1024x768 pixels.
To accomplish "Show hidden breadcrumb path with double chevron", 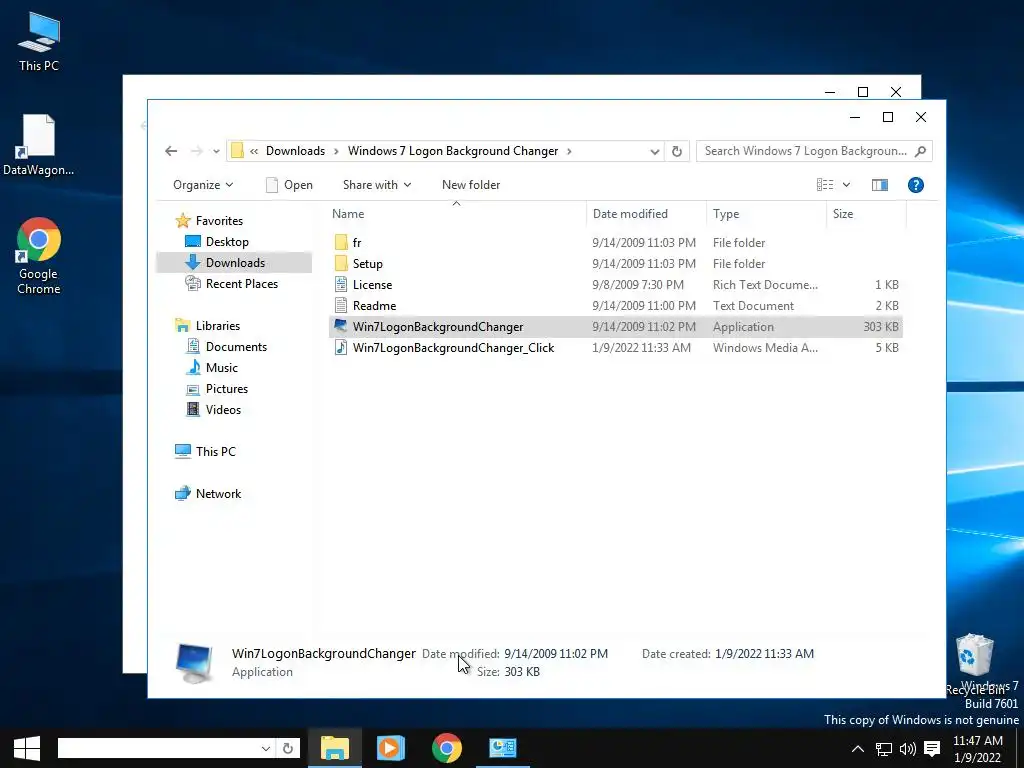I will (x=254, y=152).
